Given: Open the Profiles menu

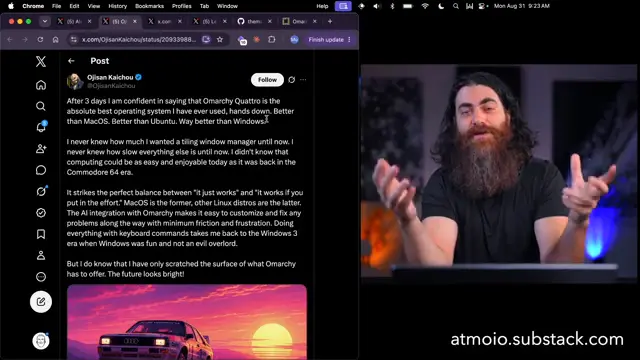Looking at the screenshot, I should coord(182,6).
